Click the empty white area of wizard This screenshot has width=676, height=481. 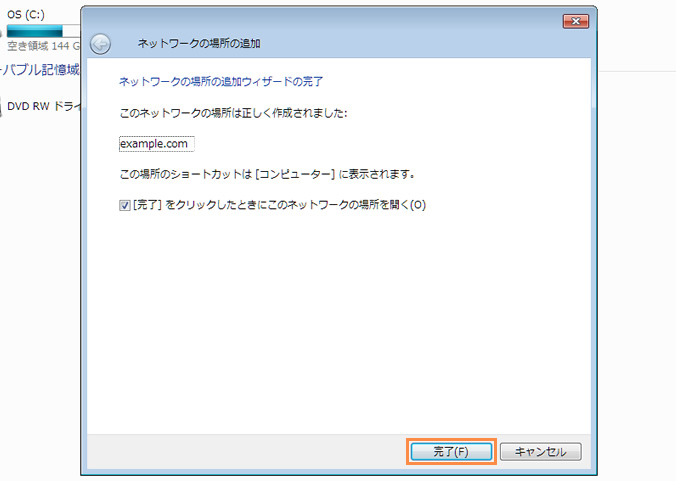(x=340, y=320)
